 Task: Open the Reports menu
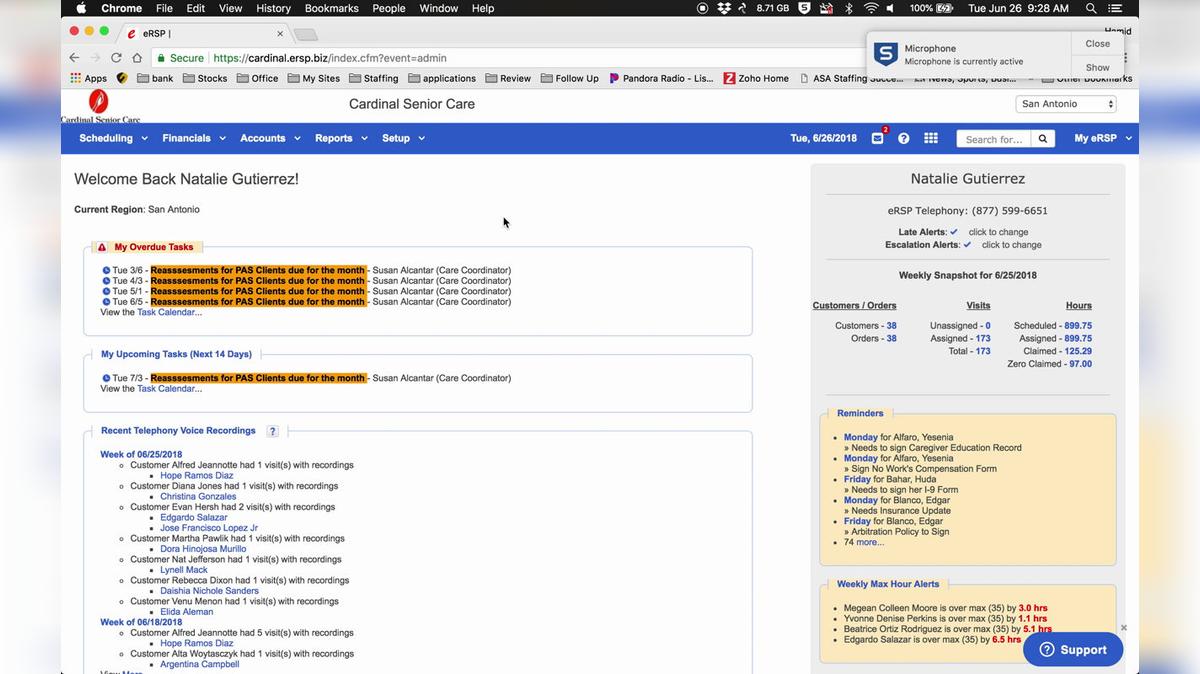click(341, 139)
